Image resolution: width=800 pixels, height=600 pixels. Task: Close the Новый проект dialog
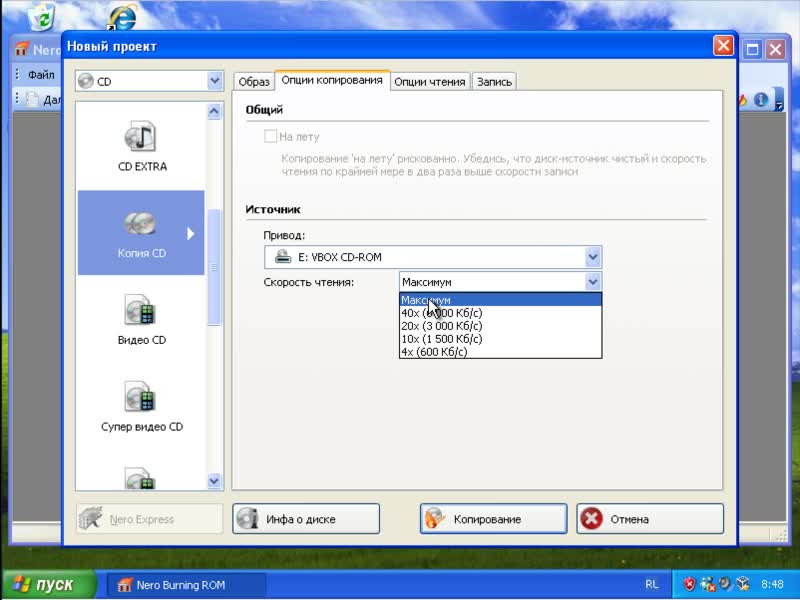click(723, 46)
